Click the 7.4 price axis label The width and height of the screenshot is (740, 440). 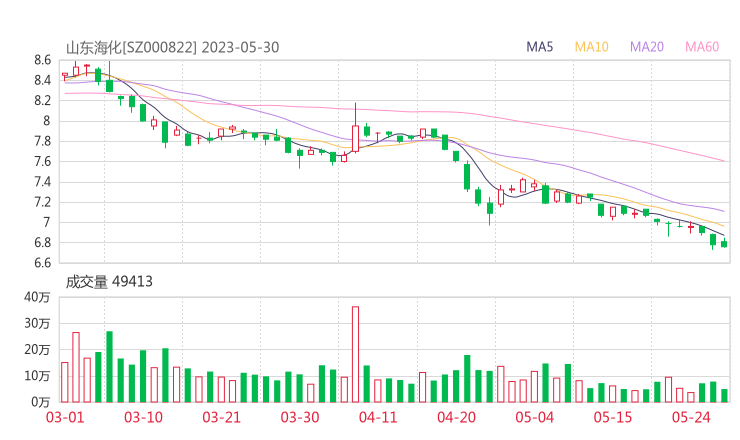(x=42, y=182)
